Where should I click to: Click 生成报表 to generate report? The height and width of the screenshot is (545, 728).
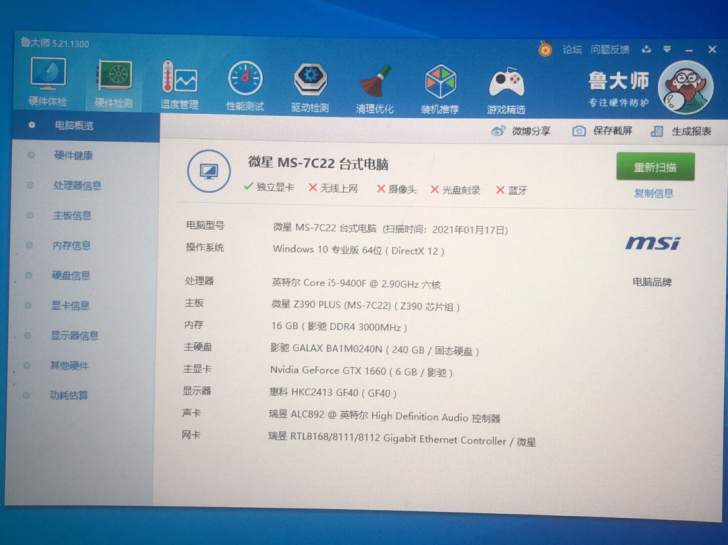(683, 131)
